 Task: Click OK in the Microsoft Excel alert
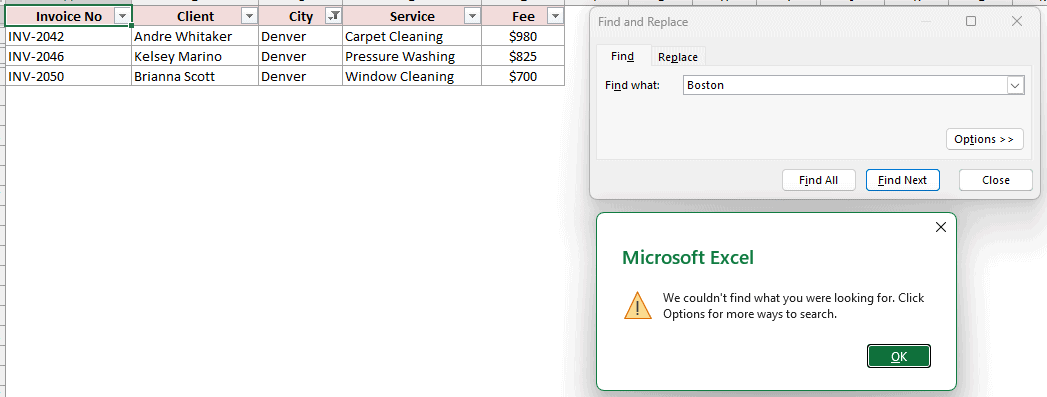coord(899,356)
